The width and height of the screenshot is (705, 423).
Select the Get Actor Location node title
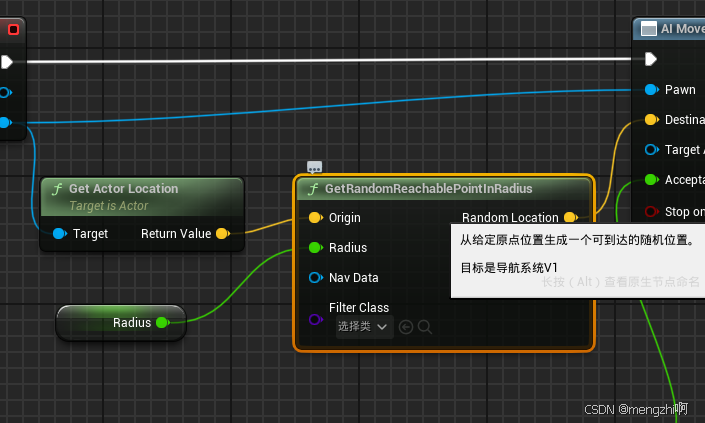click(x=124, y=189)
